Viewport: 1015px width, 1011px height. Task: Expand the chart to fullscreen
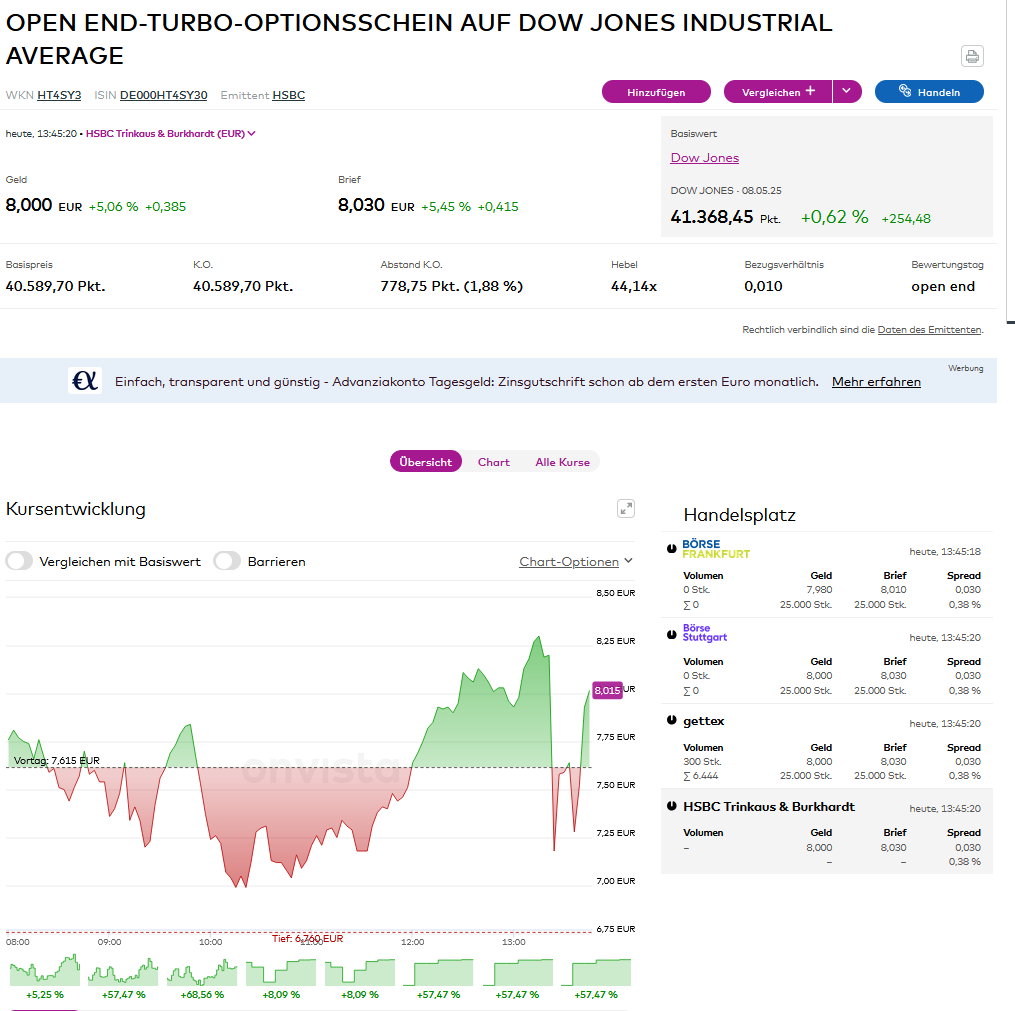pyautogui.click(x=625, y=509)
